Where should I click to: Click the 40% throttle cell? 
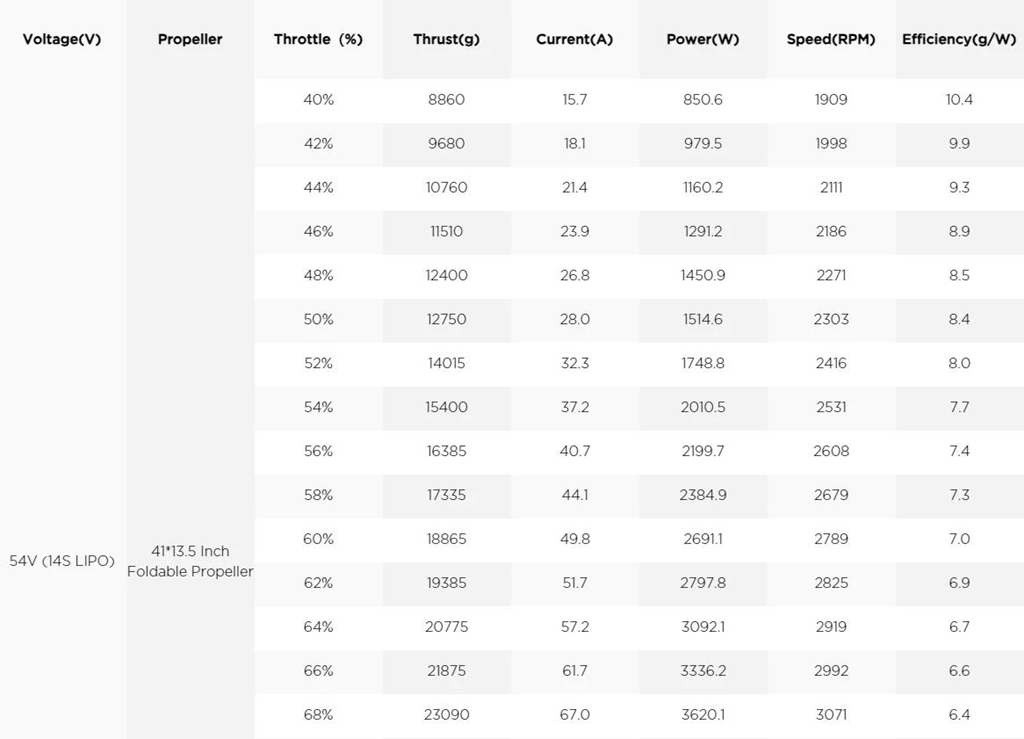pos(318,100)
